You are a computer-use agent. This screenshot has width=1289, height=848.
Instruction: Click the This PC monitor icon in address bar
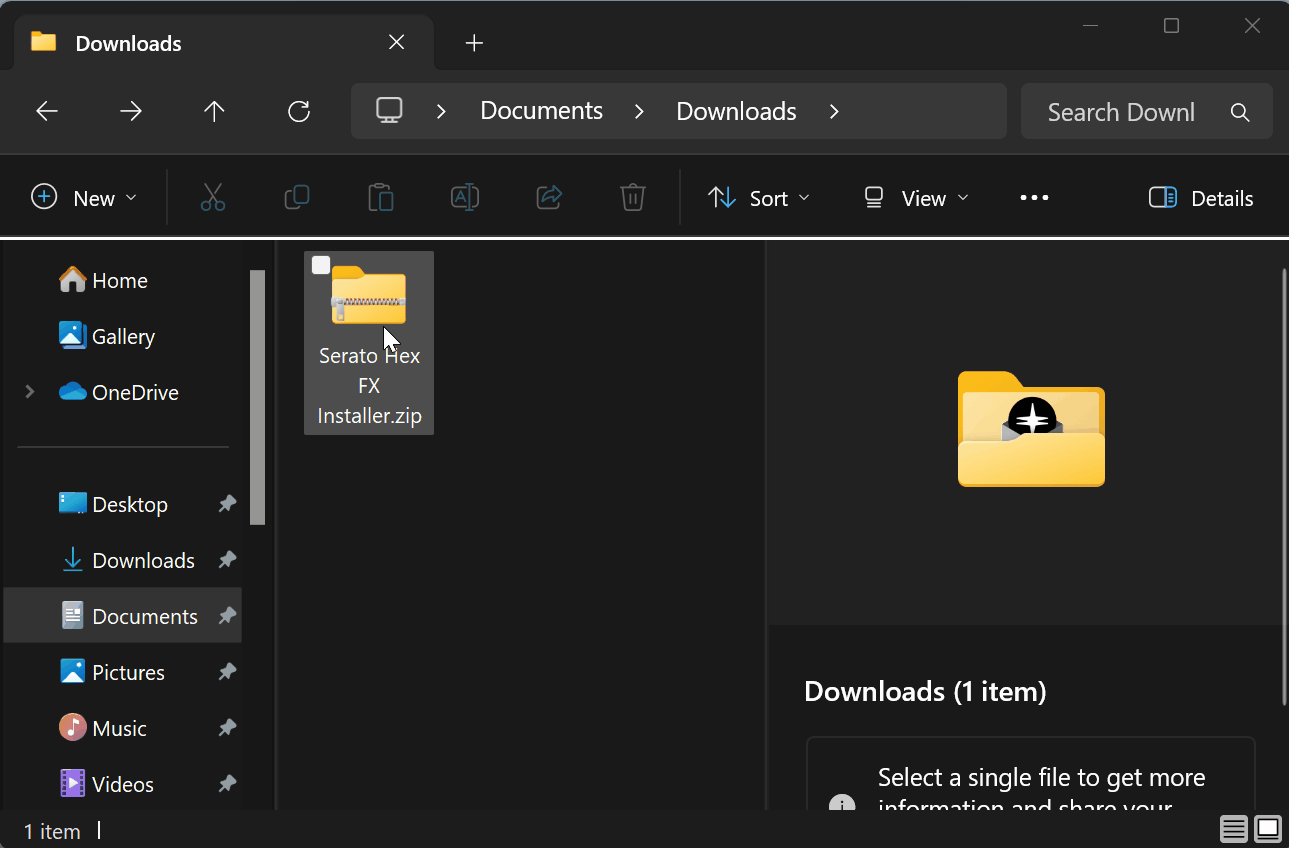click(x=389, y=110)
